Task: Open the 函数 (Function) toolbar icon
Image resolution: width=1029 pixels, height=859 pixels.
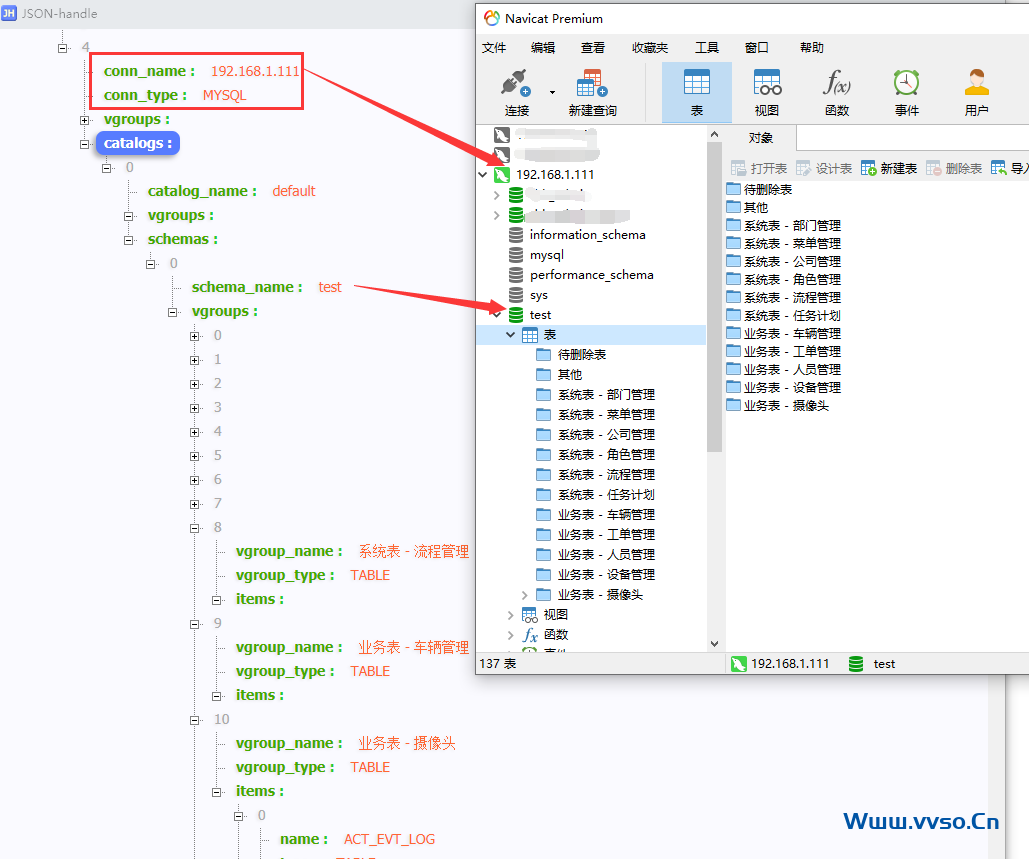Action: click(x=837, y=84)
